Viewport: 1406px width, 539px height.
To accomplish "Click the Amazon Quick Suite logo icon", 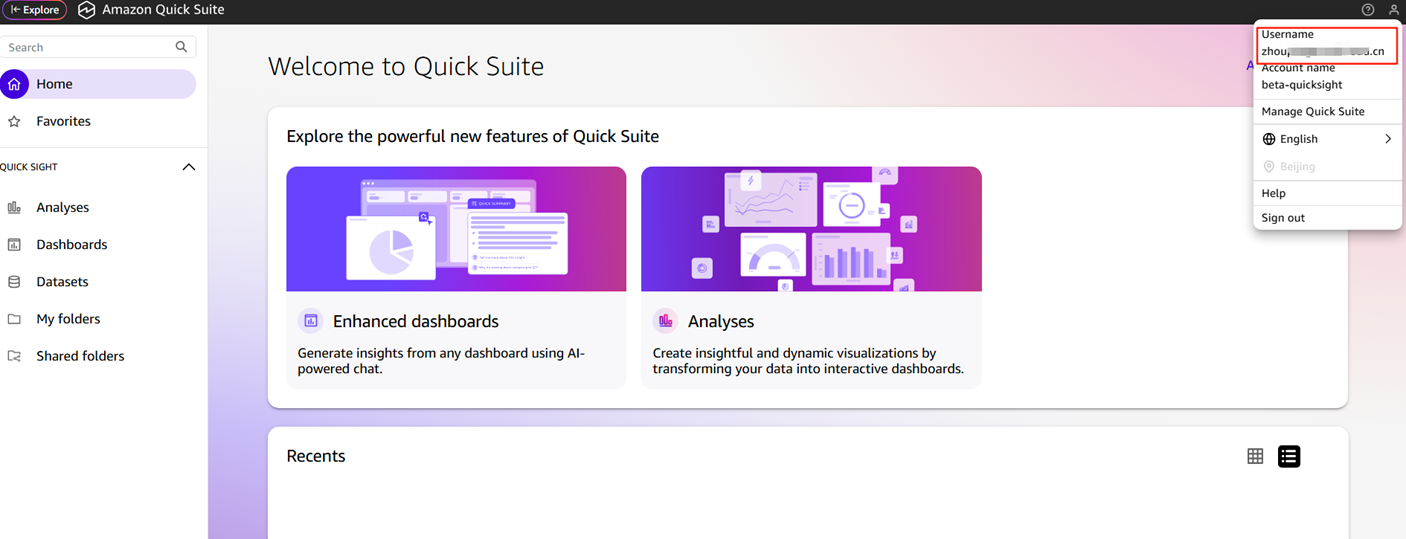I will click(87, 10).
